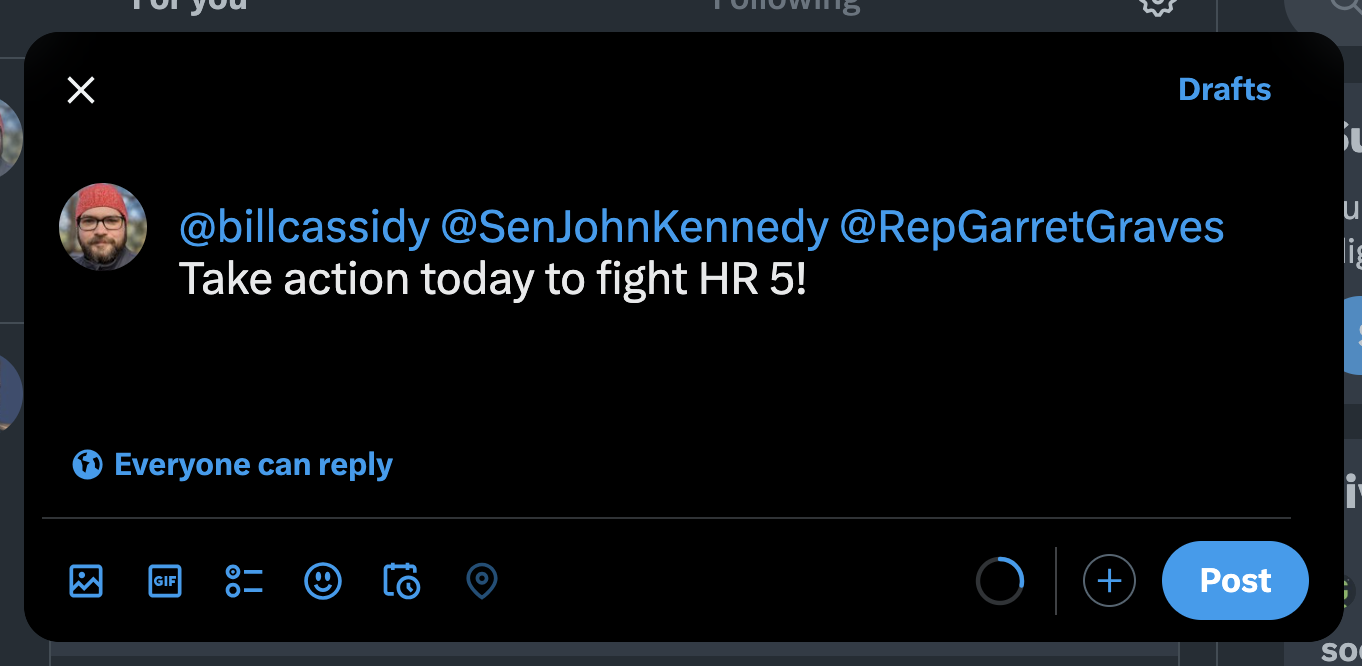Click the profile avatar in the composer

103,227
